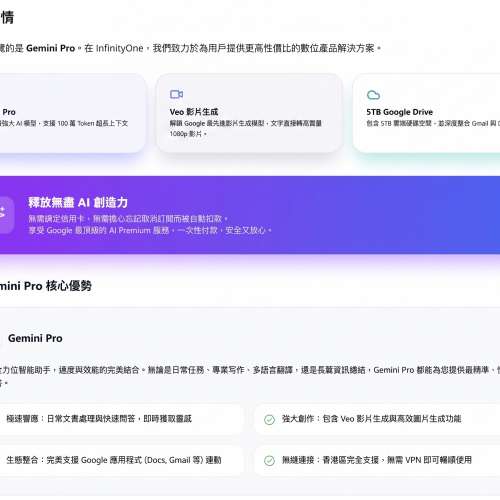Click the cloud icon above 5TB Google Drive

pos(373,95)
